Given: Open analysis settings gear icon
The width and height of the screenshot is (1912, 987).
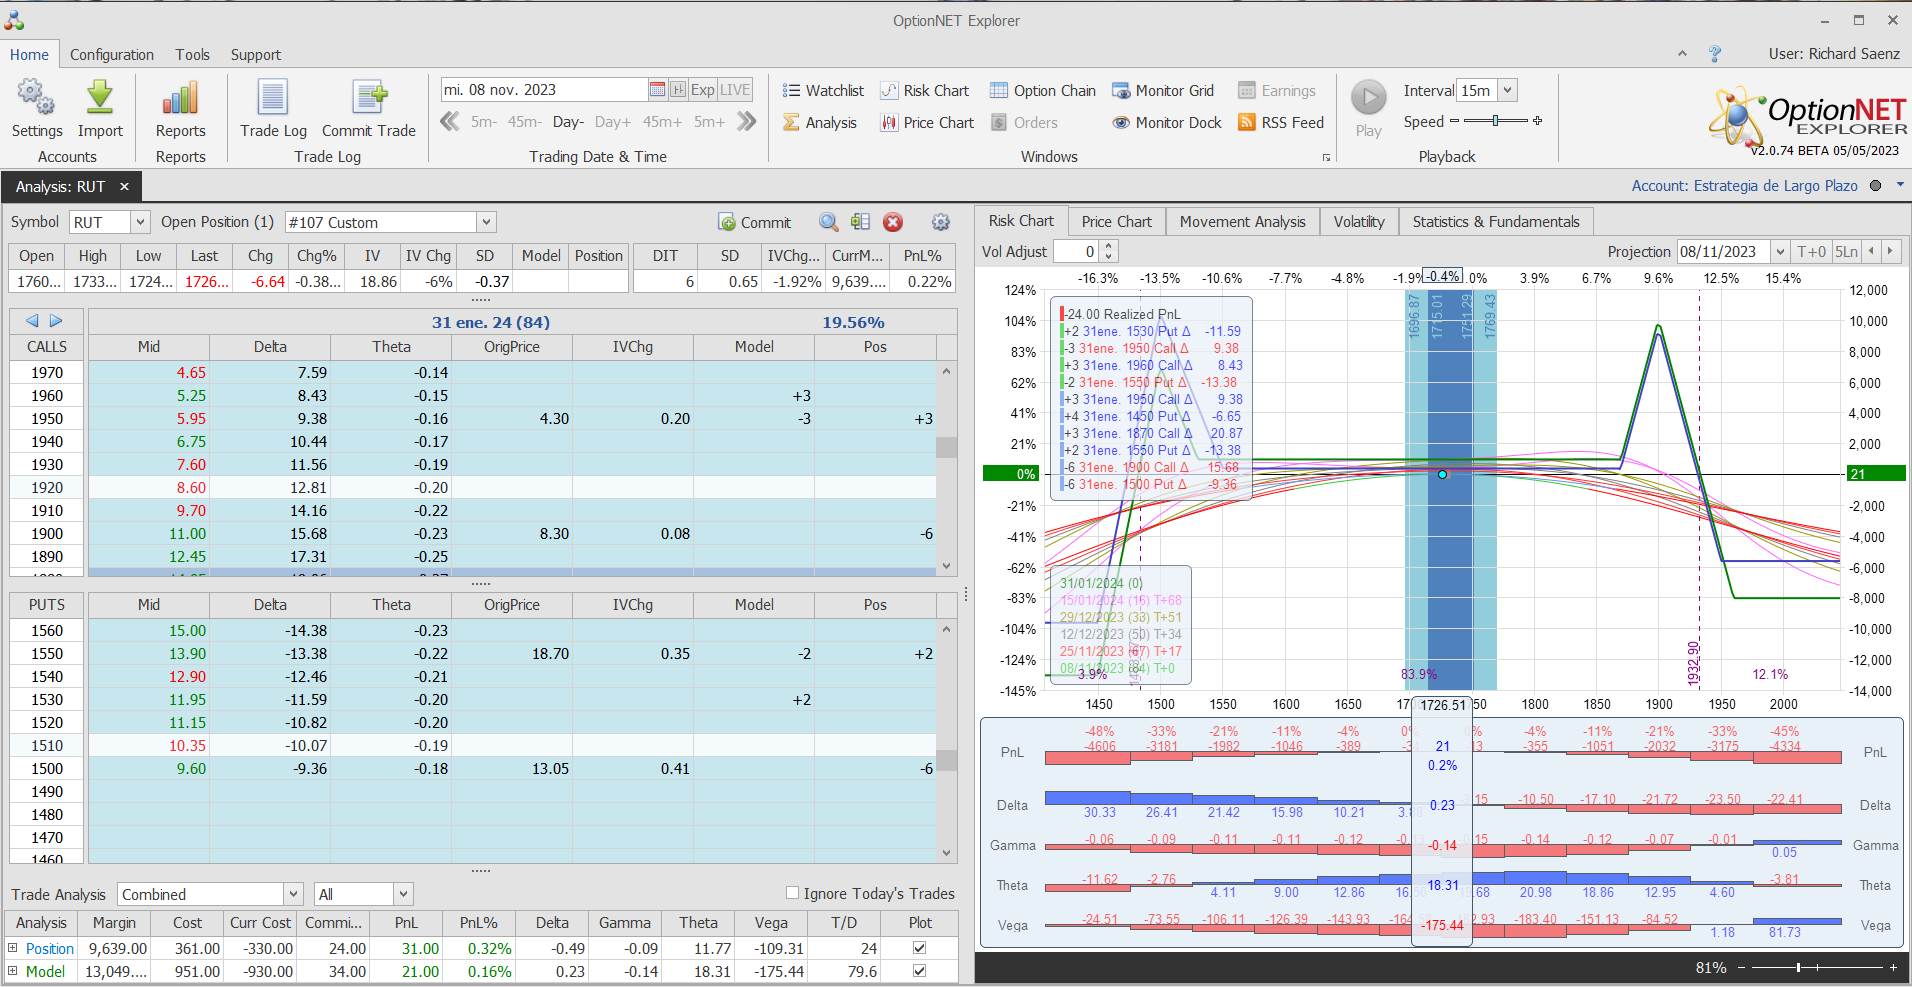Looking at the screenshot, I should click(x=940, y=222).
